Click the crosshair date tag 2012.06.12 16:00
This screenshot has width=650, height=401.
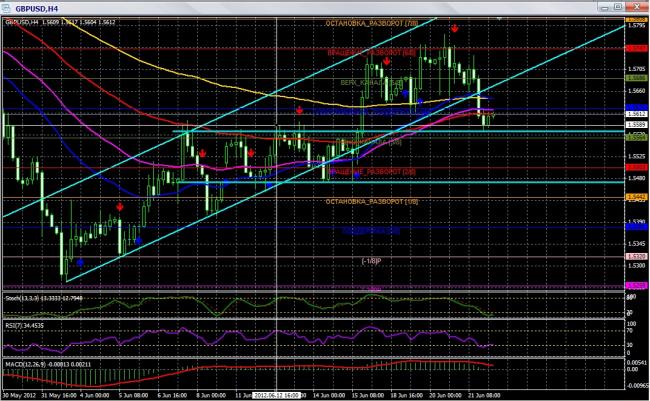click(276, 395)
